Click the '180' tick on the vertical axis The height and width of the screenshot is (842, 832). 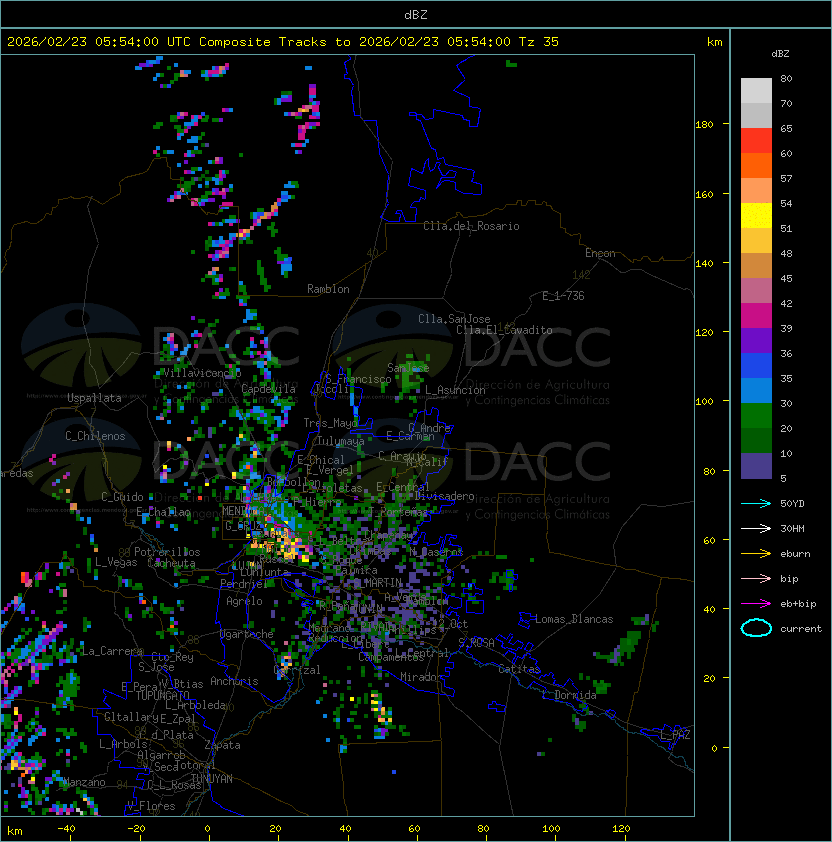pos(704,125)
